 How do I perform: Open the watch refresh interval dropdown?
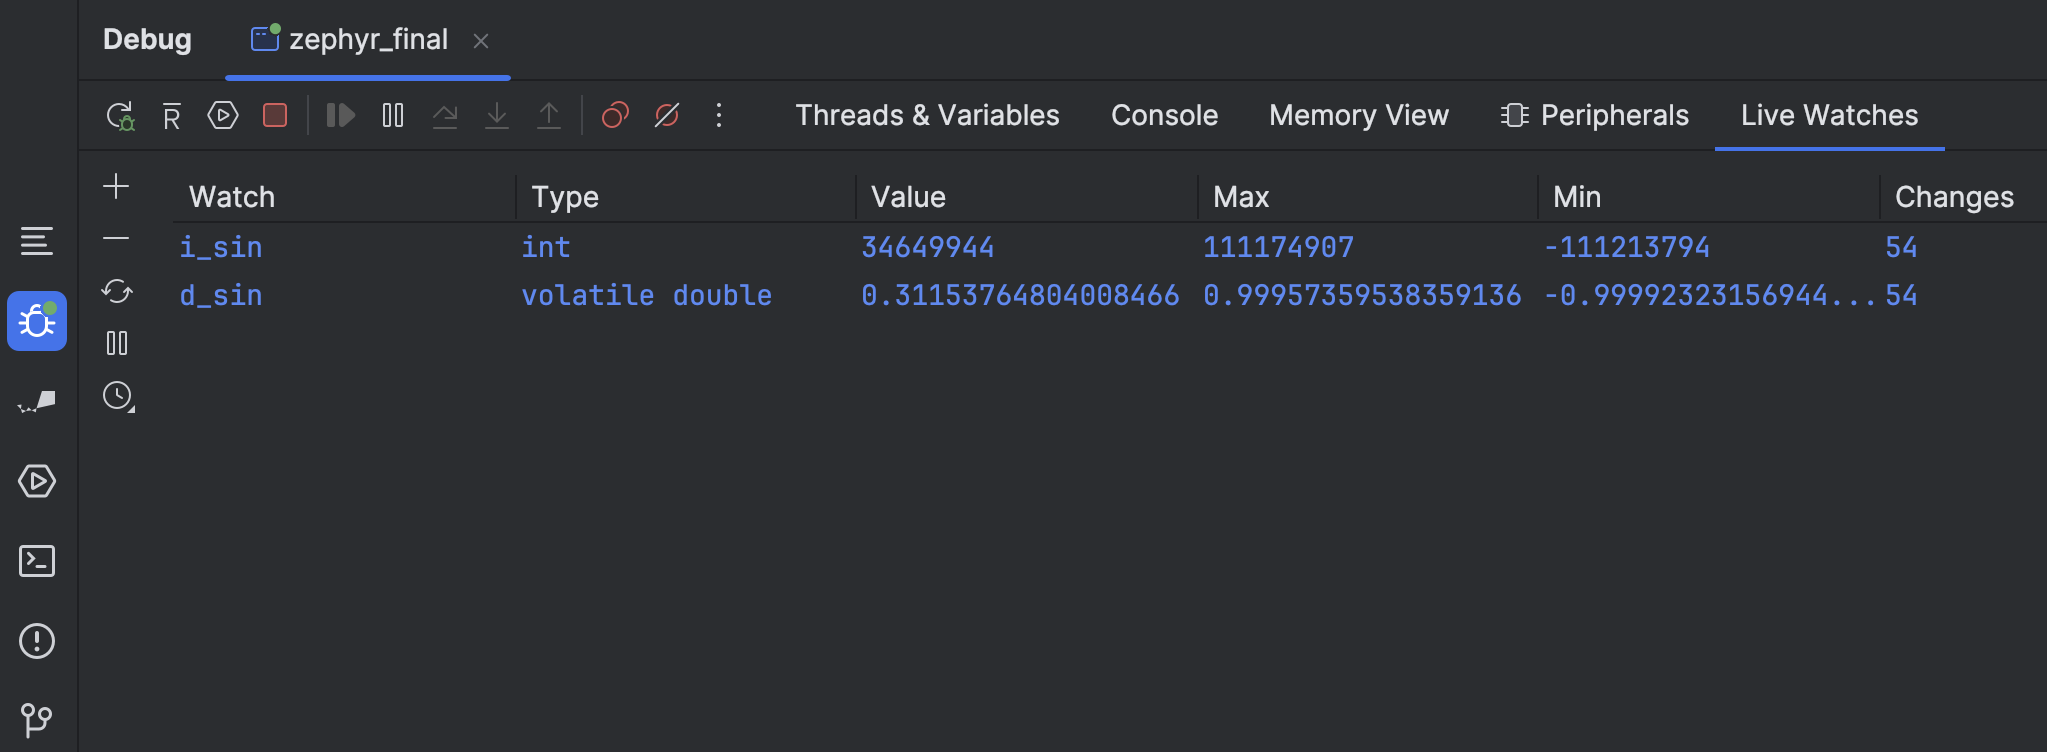coord(119,397)
